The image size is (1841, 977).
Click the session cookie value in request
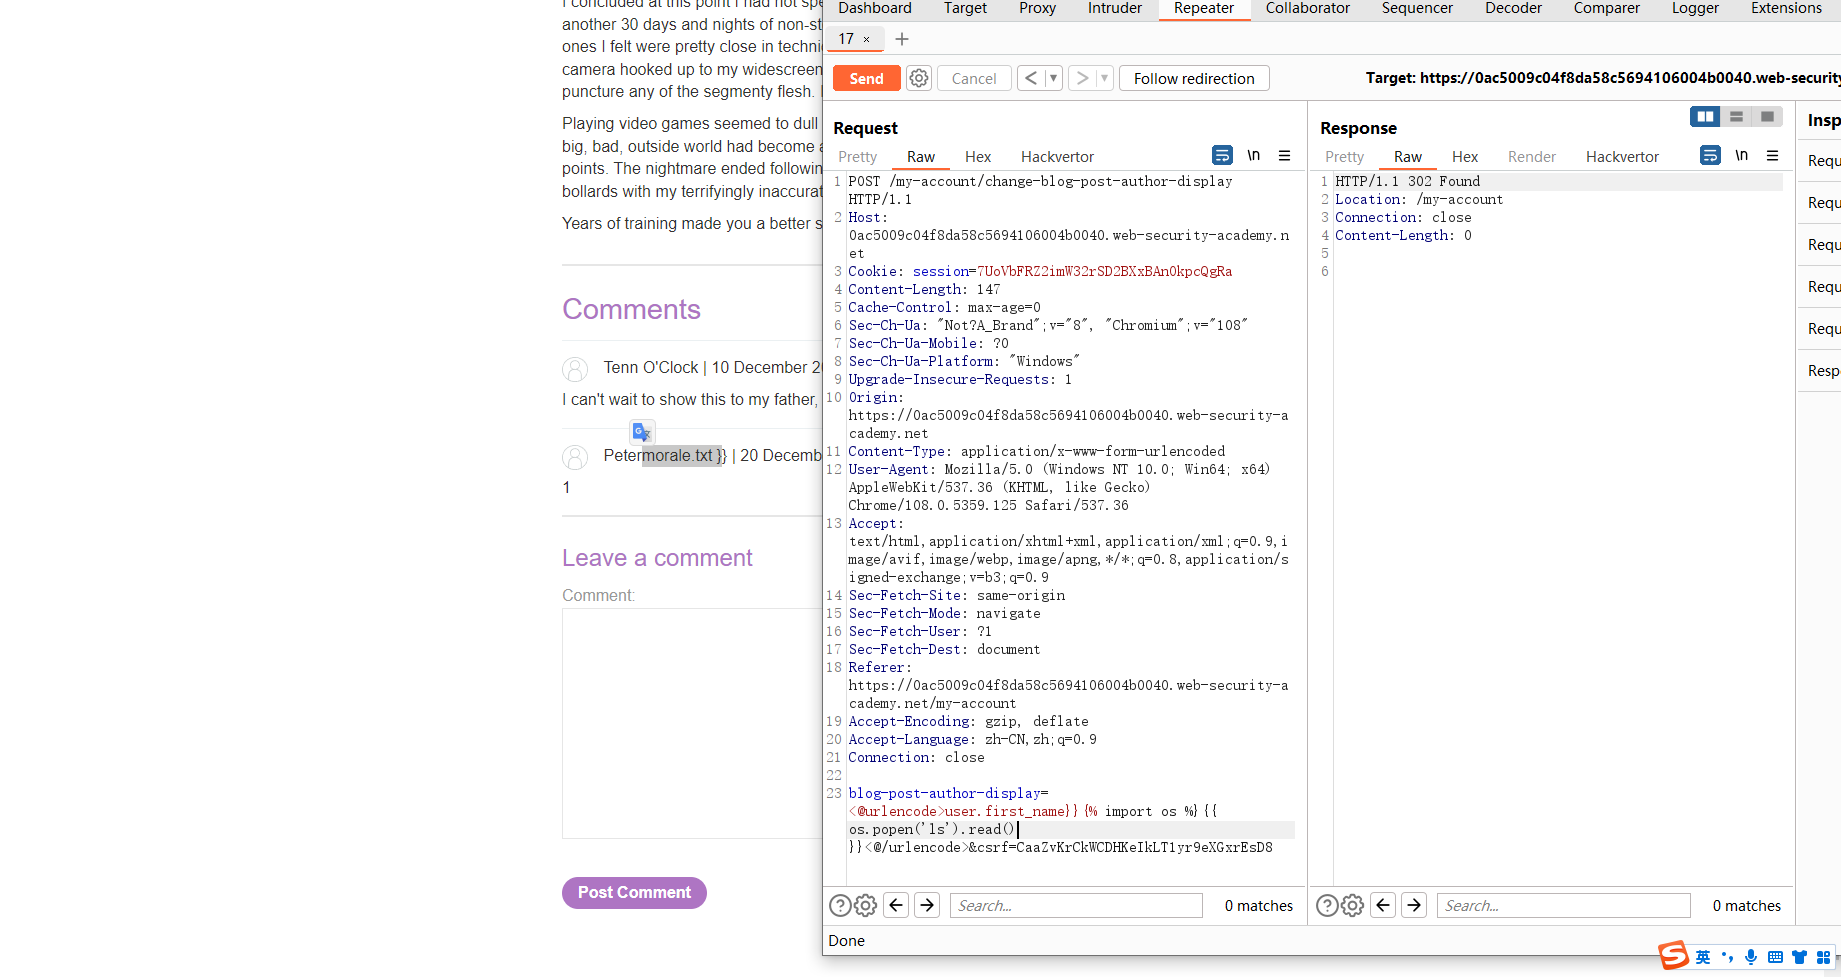(1104, 271)
